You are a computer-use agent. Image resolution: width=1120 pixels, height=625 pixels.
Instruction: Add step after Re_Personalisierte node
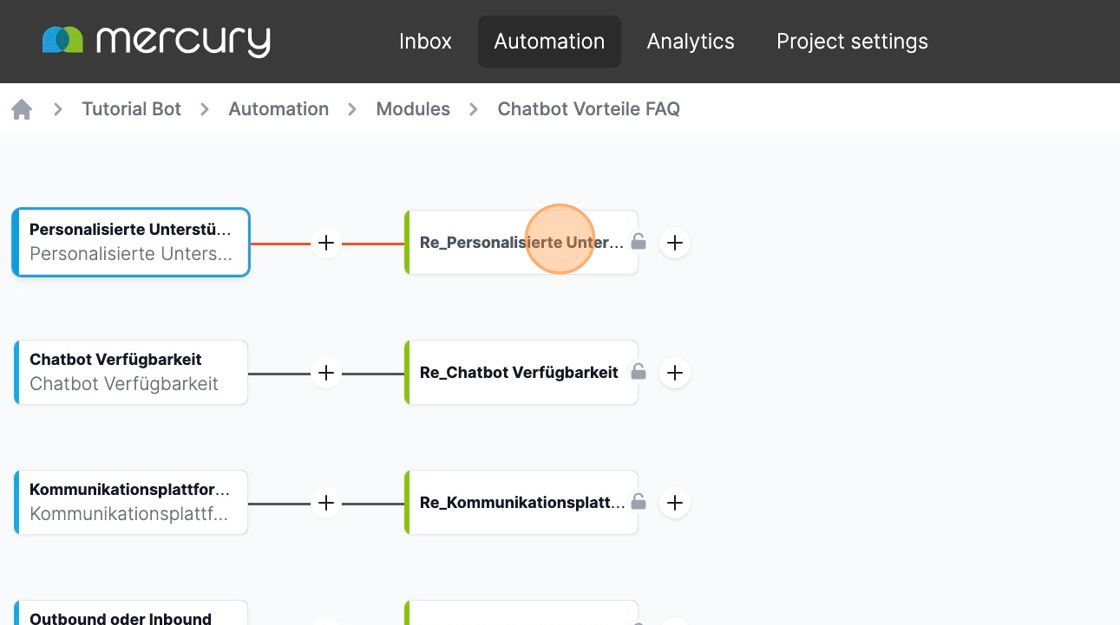pyautogui.click(x=675, y=243)
